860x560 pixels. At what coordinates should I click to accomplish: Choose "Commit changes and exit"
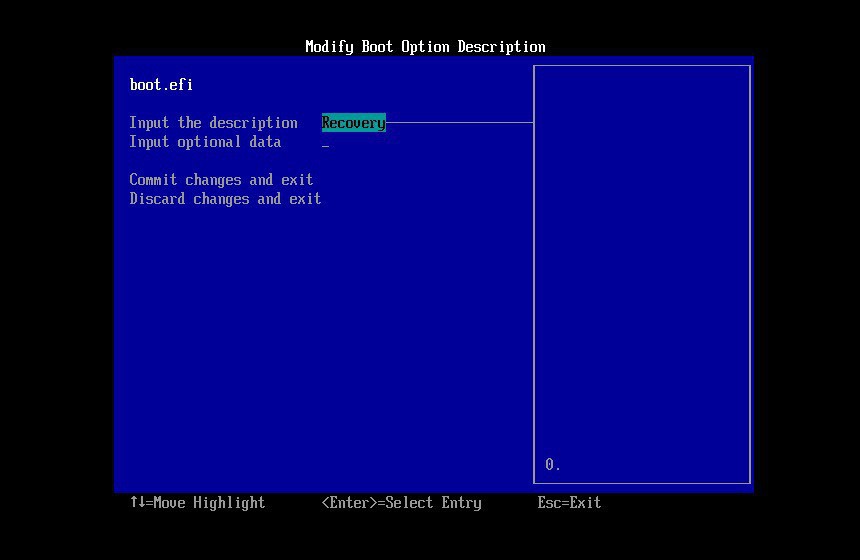tap(221, 180)
